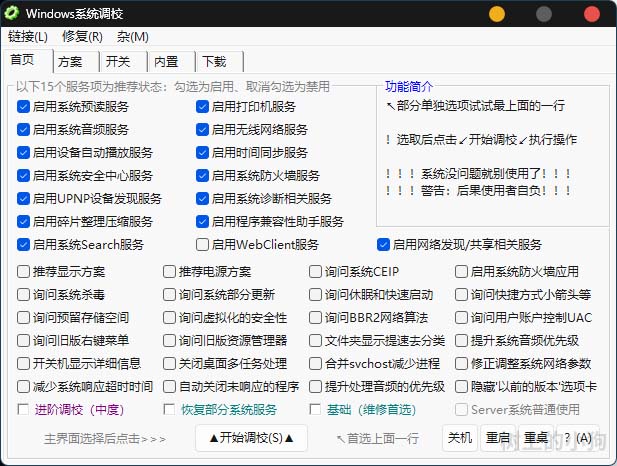Check 提升处理音频的优先级
Viewport: 617px width, 466px height.
(x=315, y=386)
